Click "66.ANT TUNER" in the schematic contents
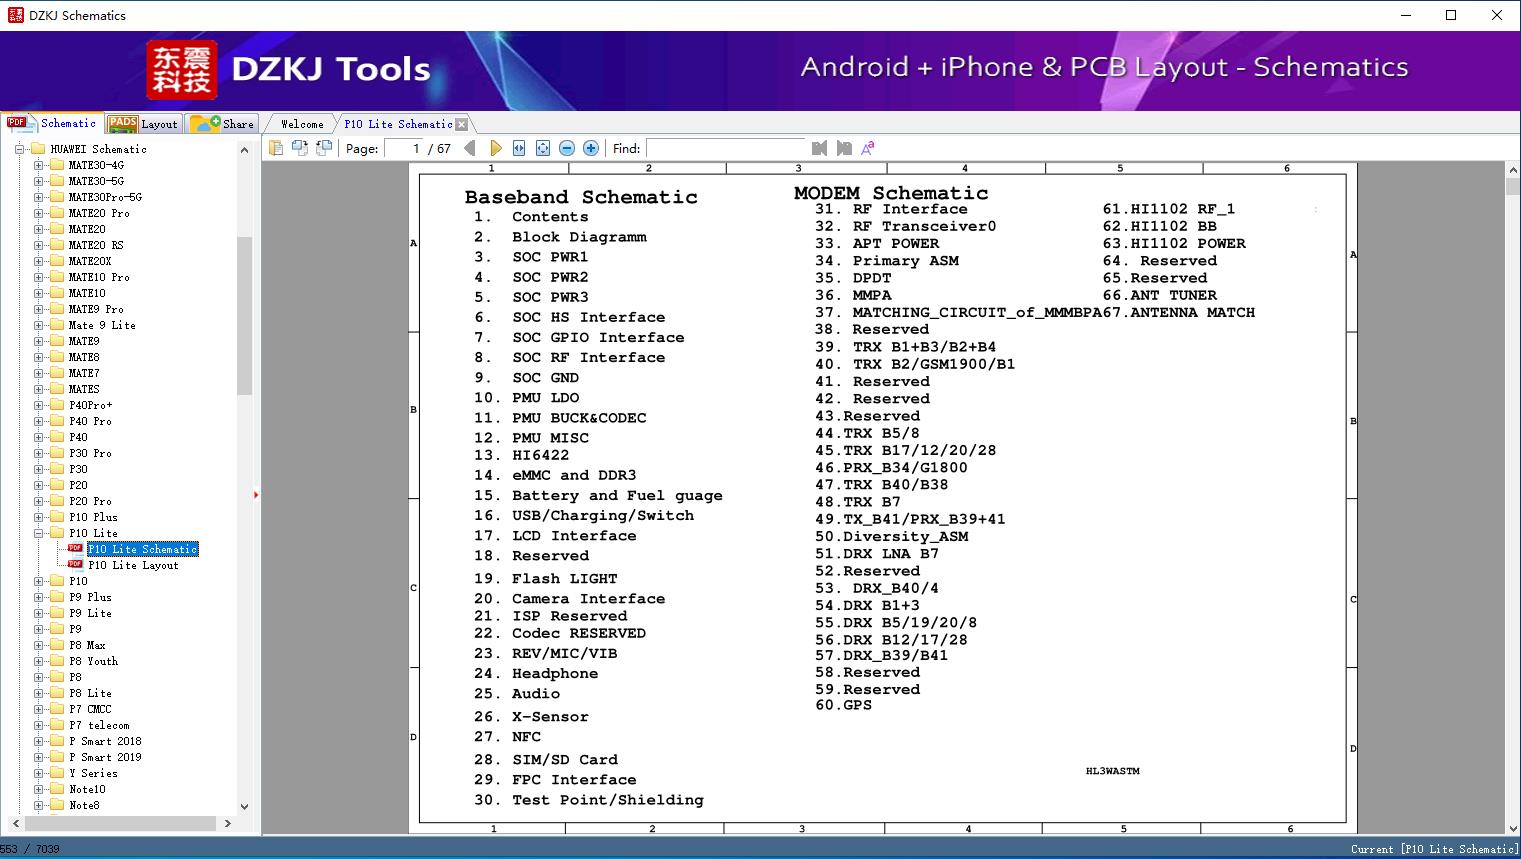This screenshot has width=1521, height=859. click(x=1160, y=295)
